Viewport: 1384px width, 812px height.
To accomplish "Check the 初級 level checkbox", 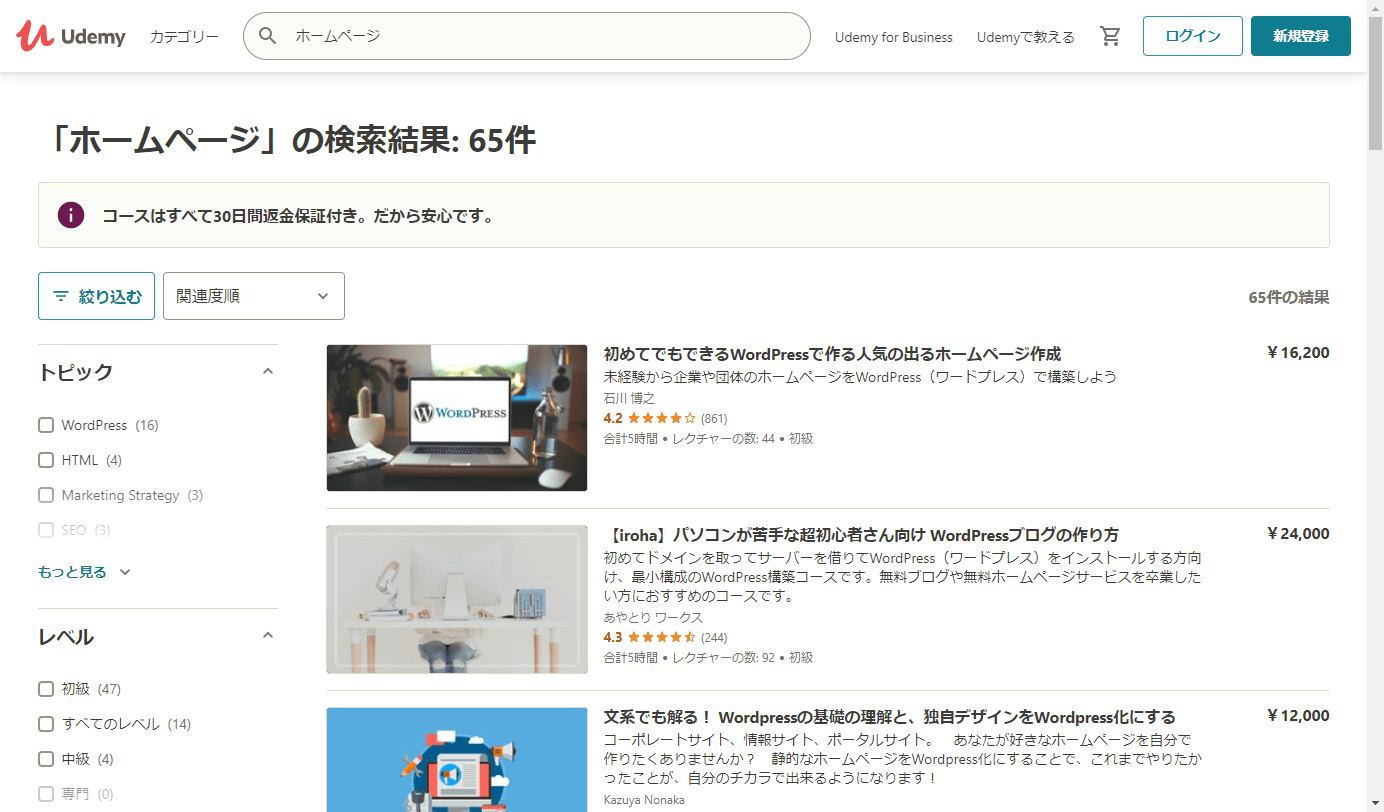I will coord(46,689).
